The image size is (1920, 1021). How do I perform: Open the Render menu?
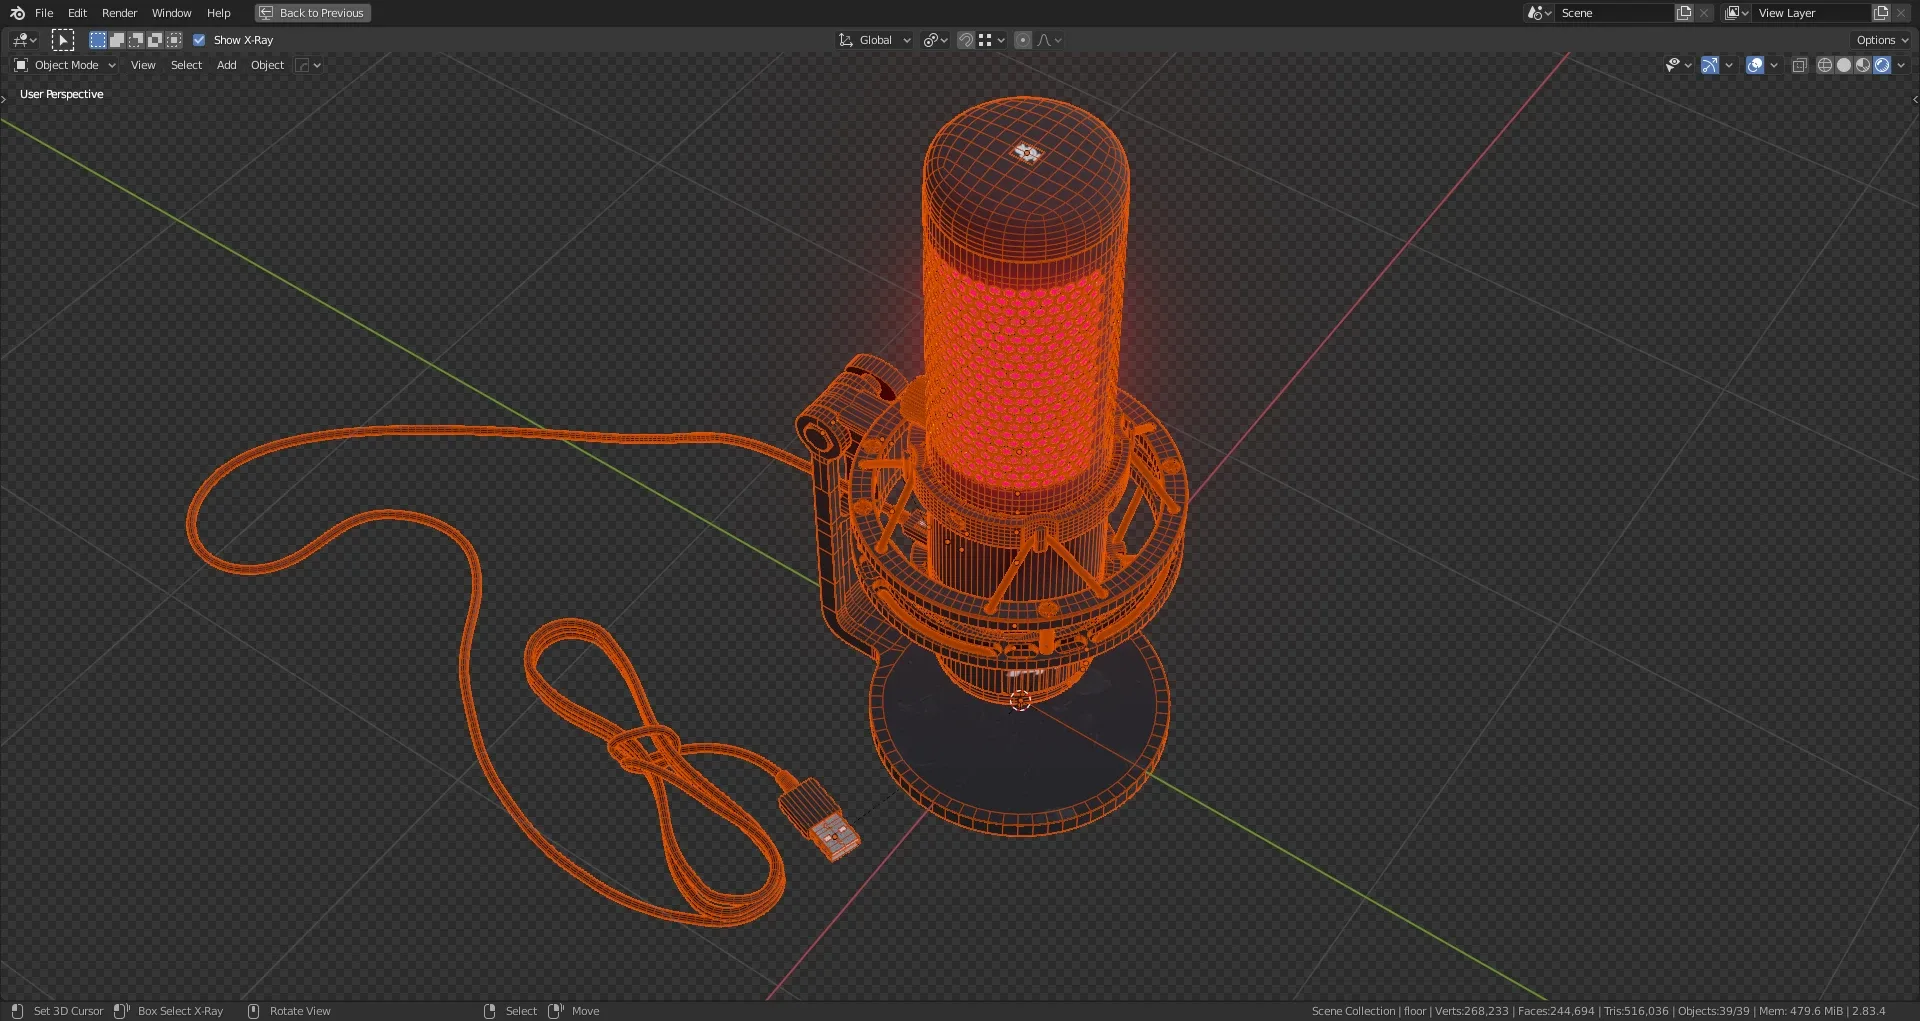coord(119,13)
